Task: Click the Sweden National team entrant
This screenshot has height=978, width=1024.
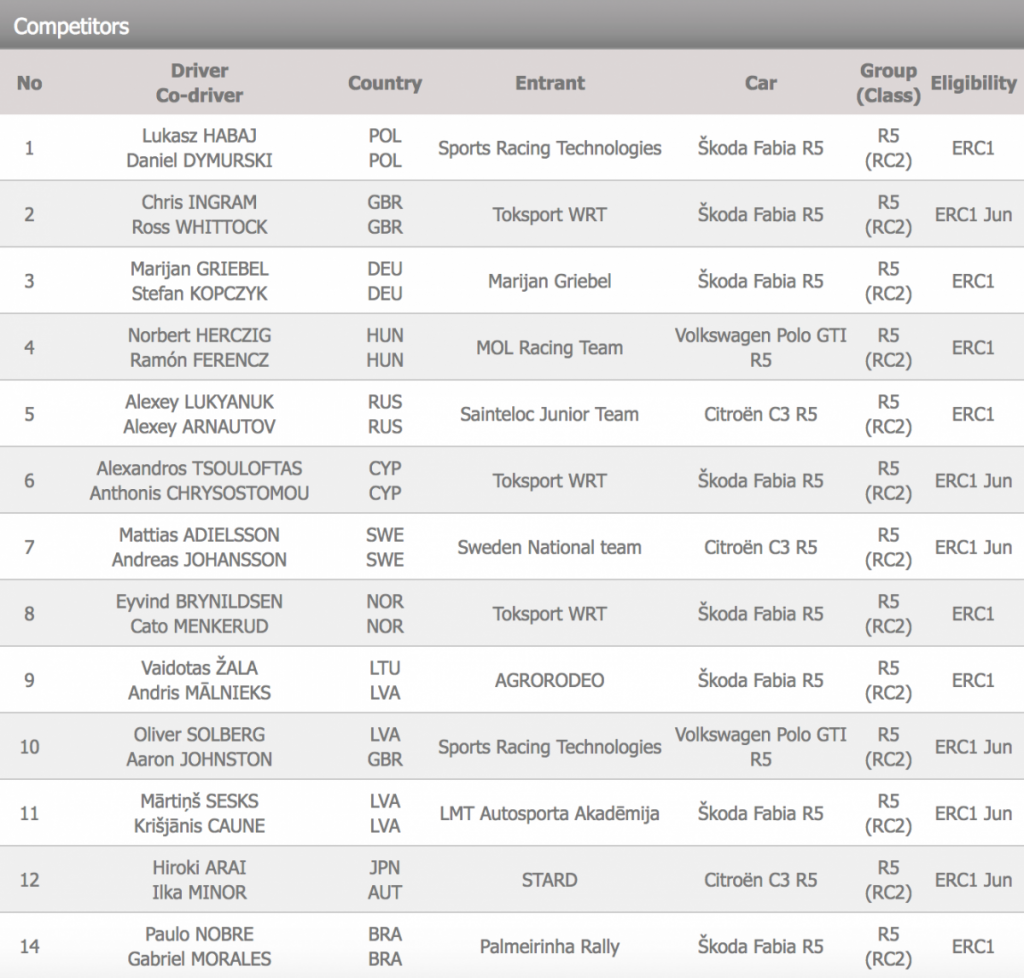Action: pos(549,547)
